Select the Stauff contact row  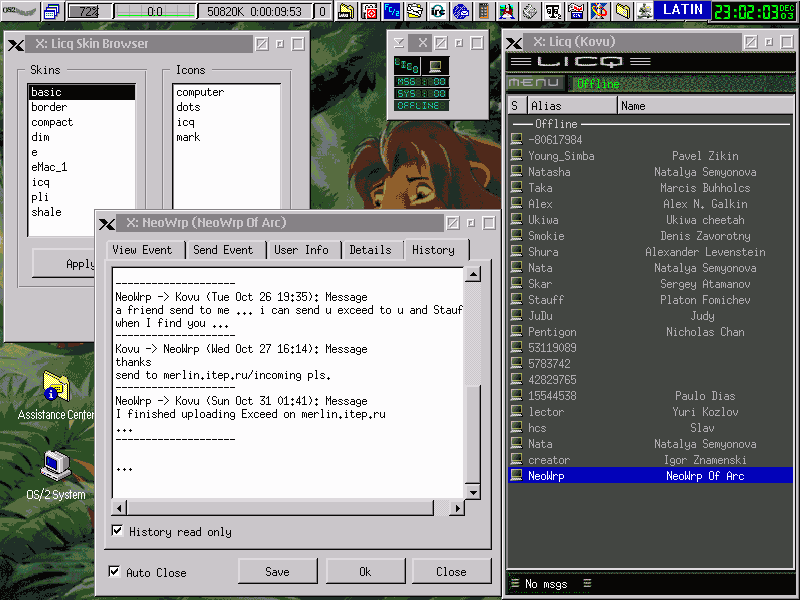coord(651,299)
